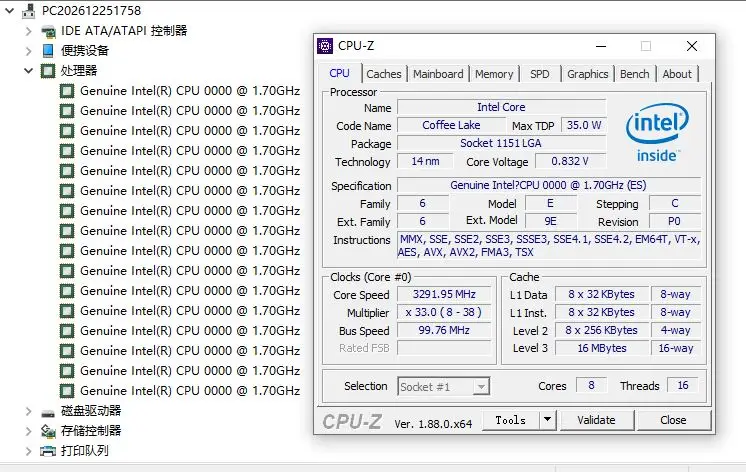Screen dimensions: 746x472
Task: Click the Bus Speed value 99.76 MHz
Action: pyautogui.click(x=444, y=331)
